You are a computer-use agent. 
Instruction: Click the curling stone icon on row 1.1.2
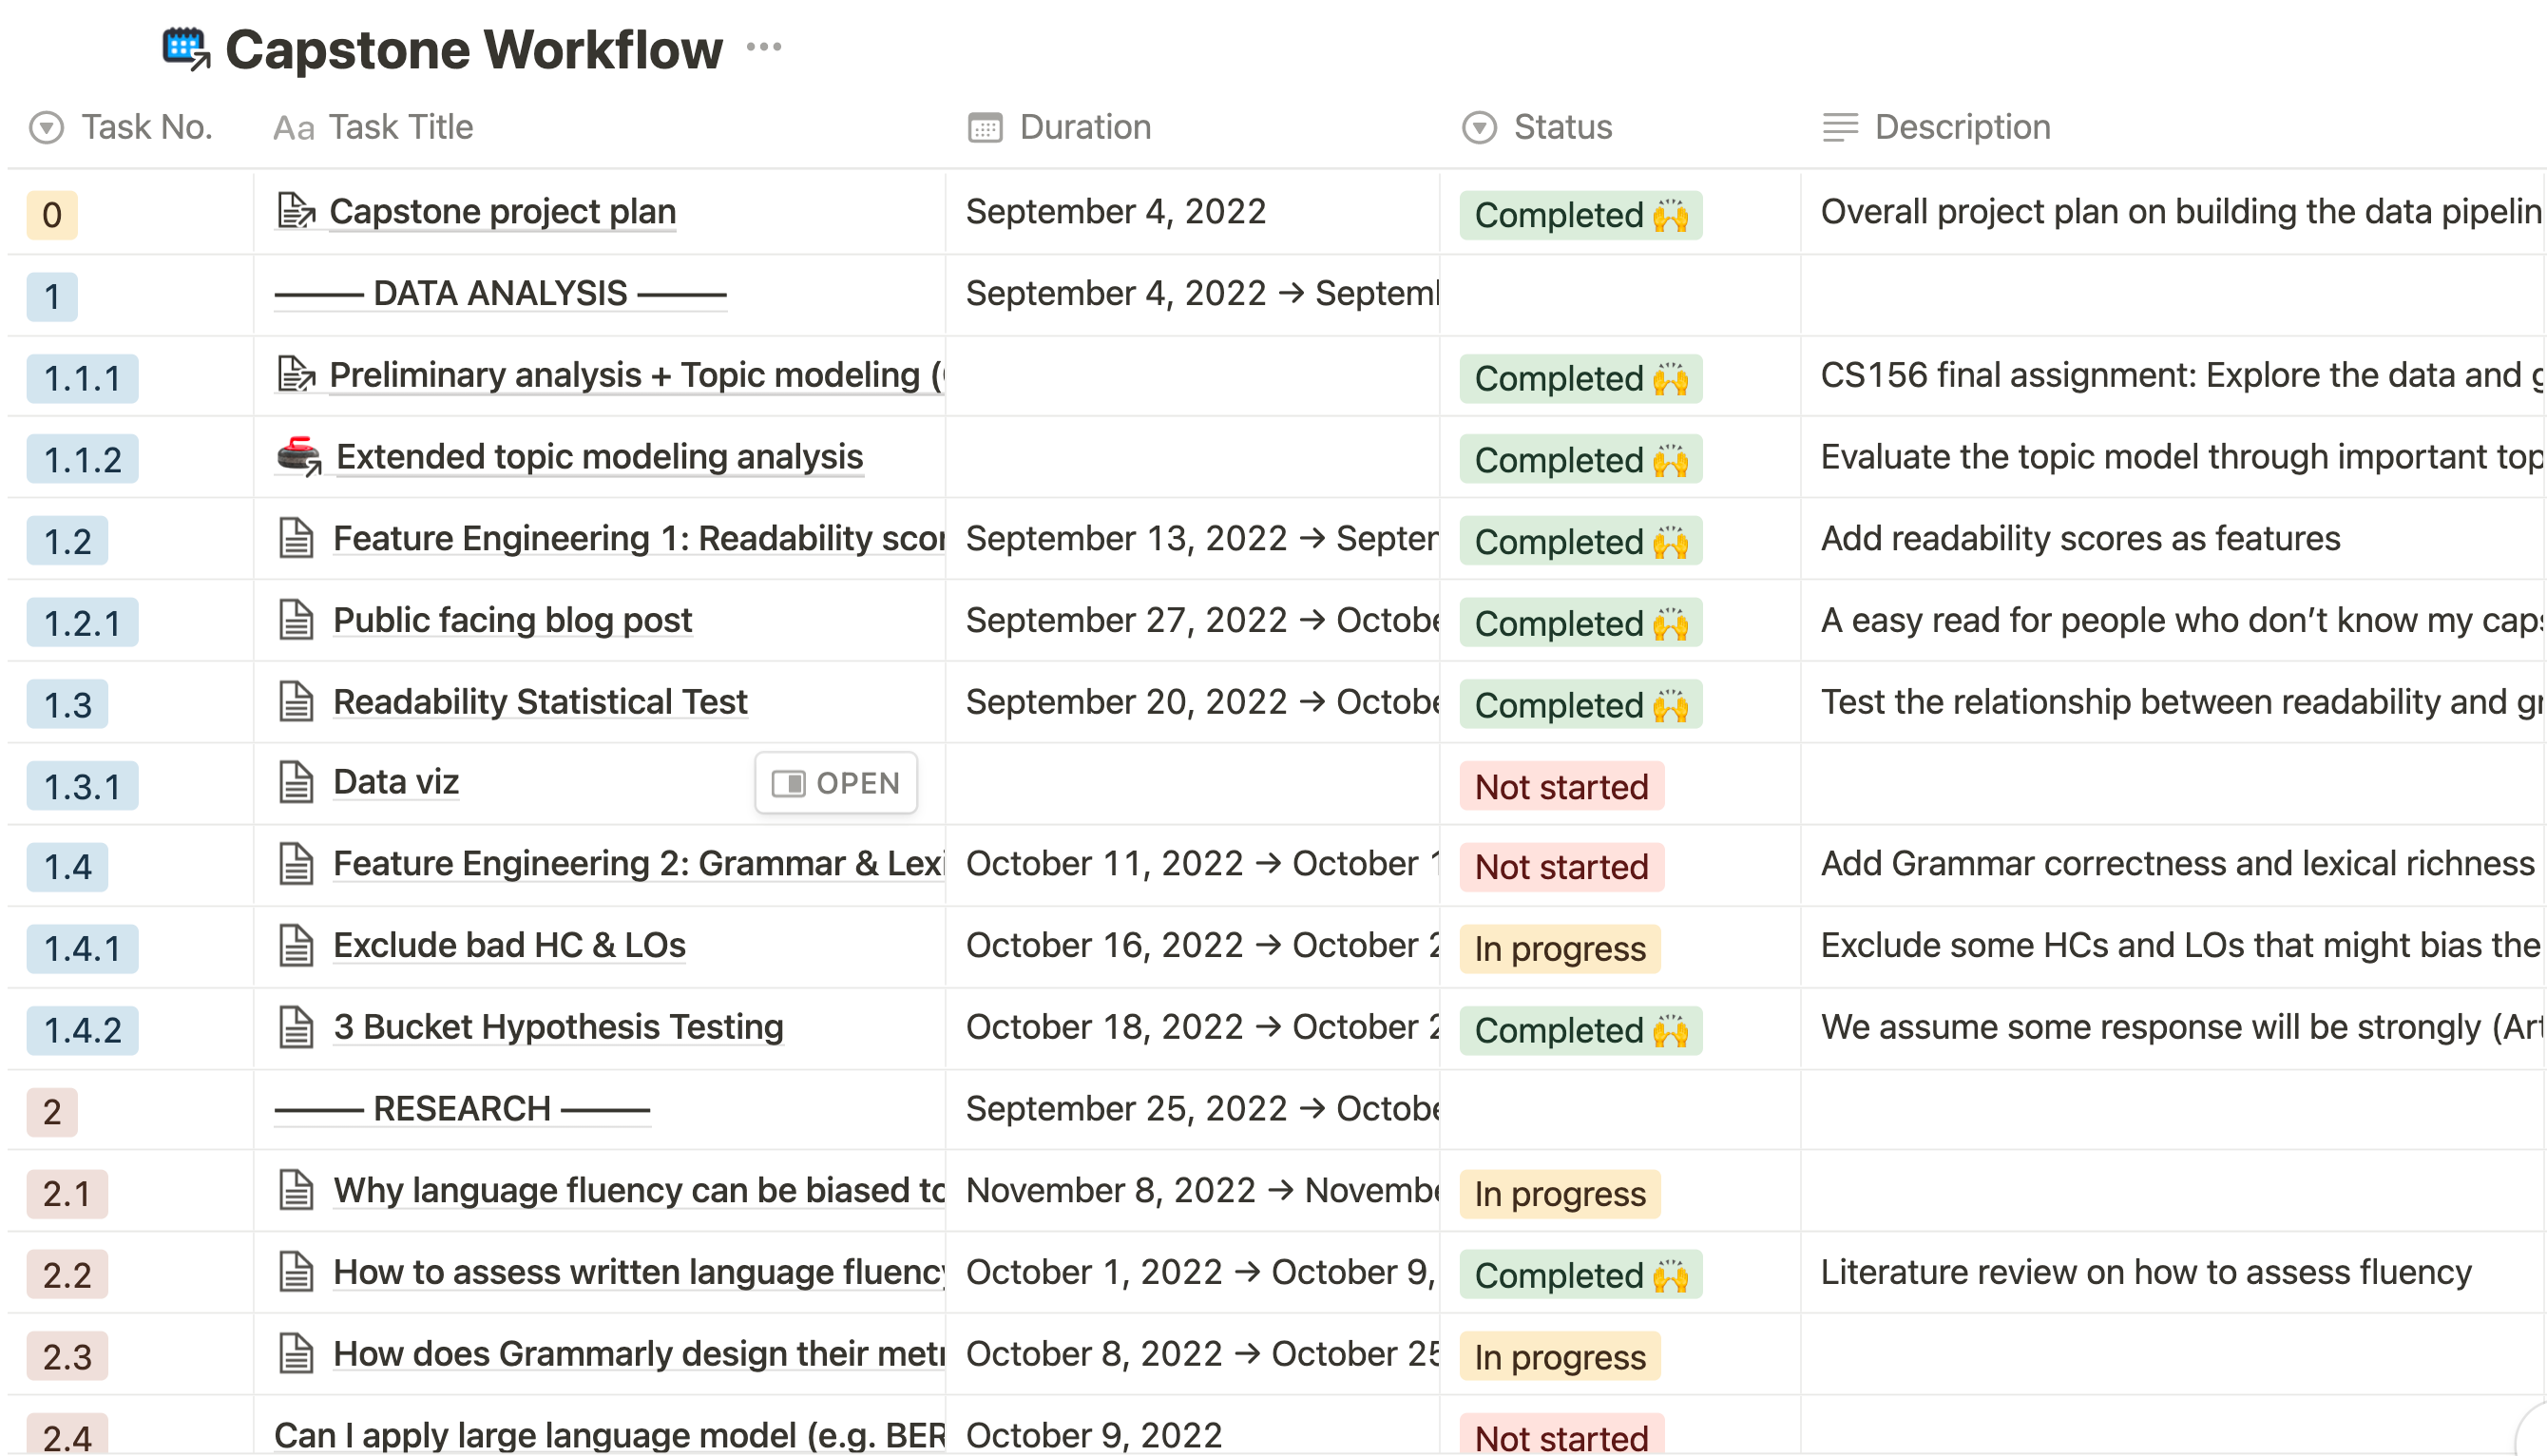pyautogui.click(x=298, y=456)
